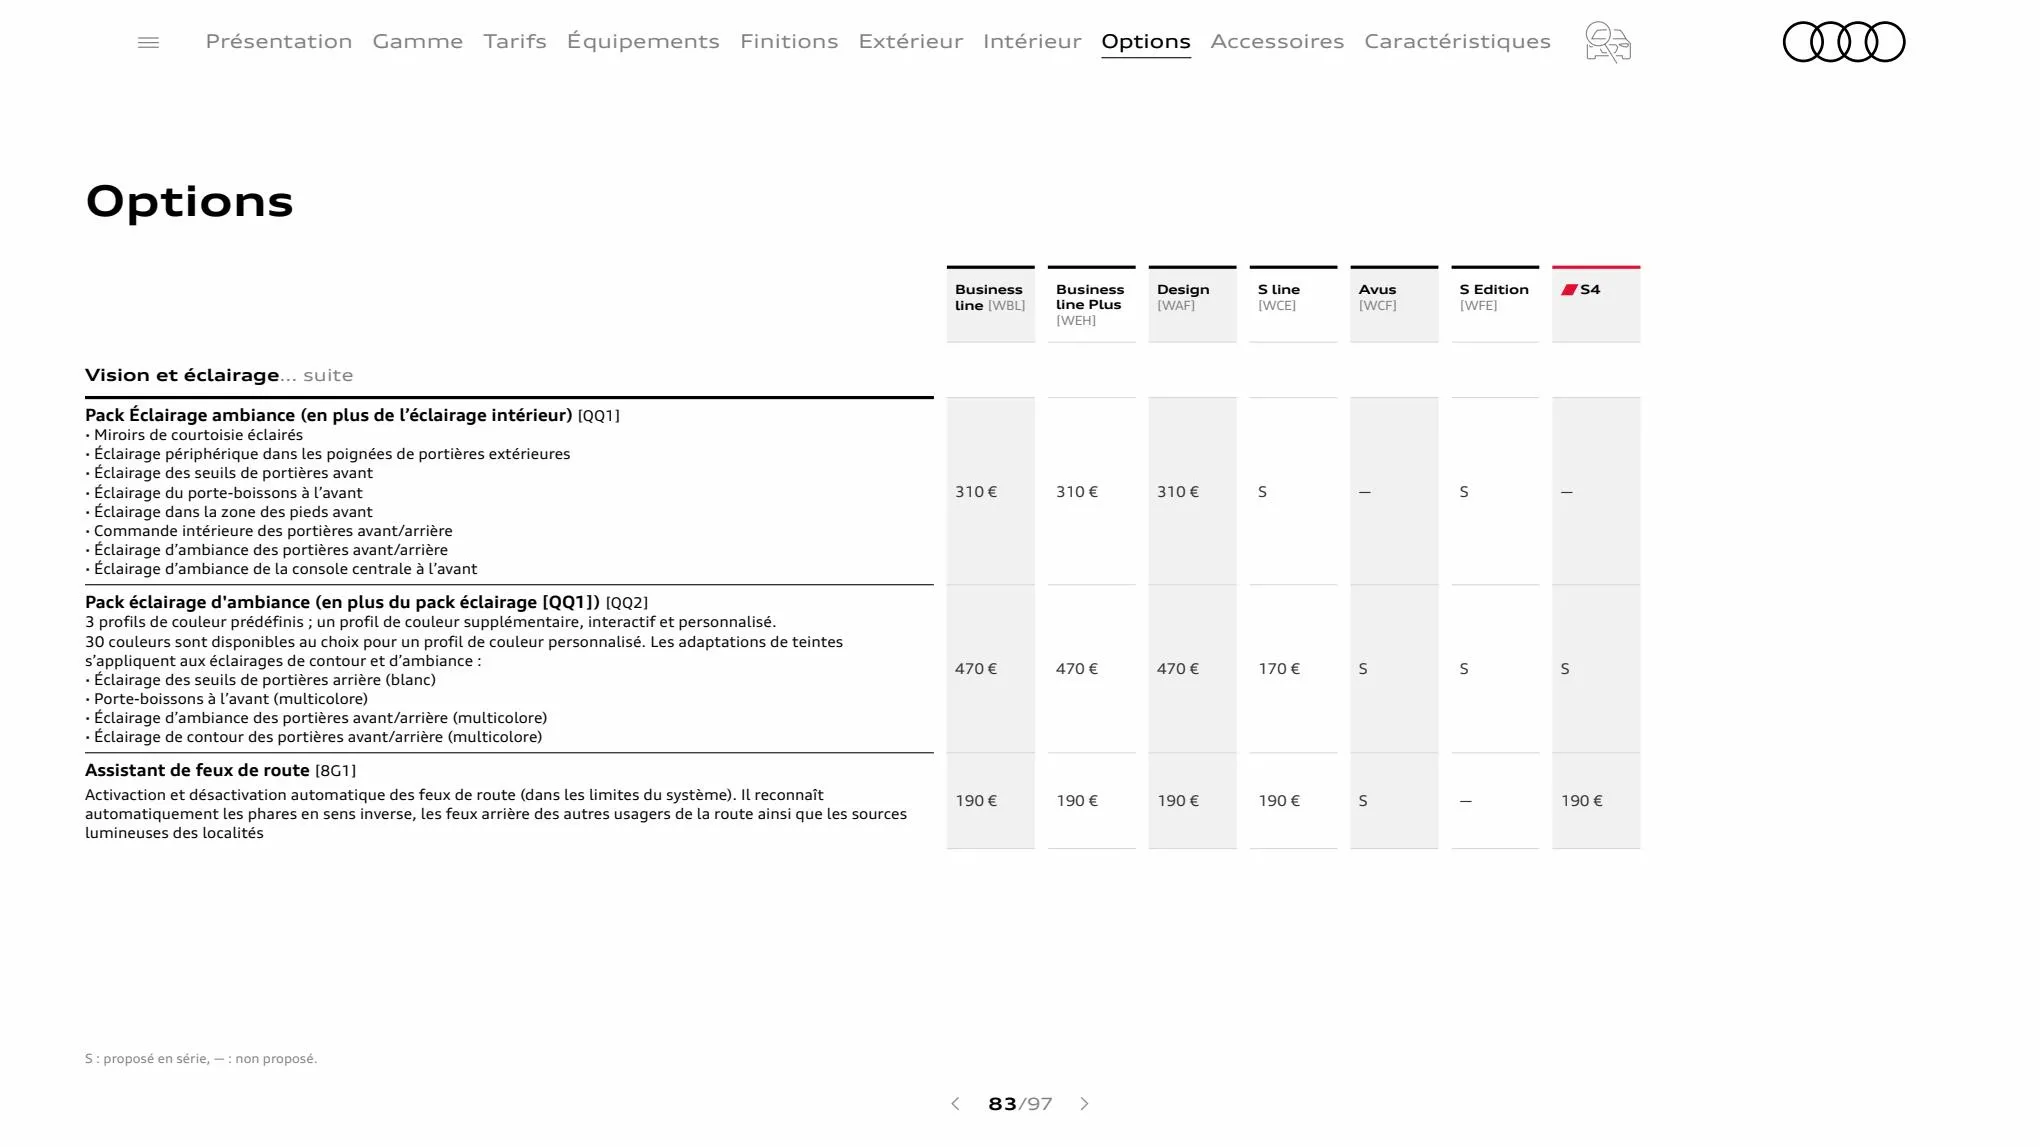
Task: Click the dealer search icon
Action: tap(1607, 42)
